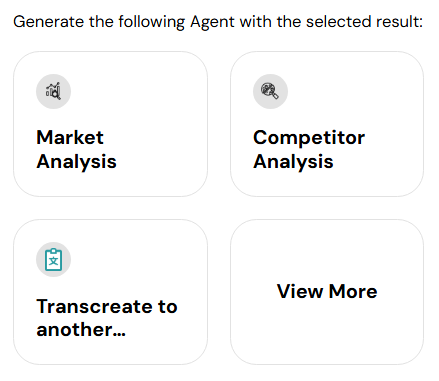
Task: Click the Market Analysis chart icon
Action: [53, 91]
